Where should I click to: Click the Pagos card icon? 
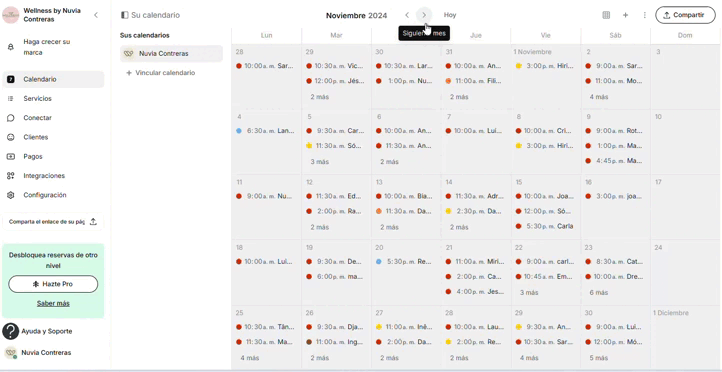11,157
